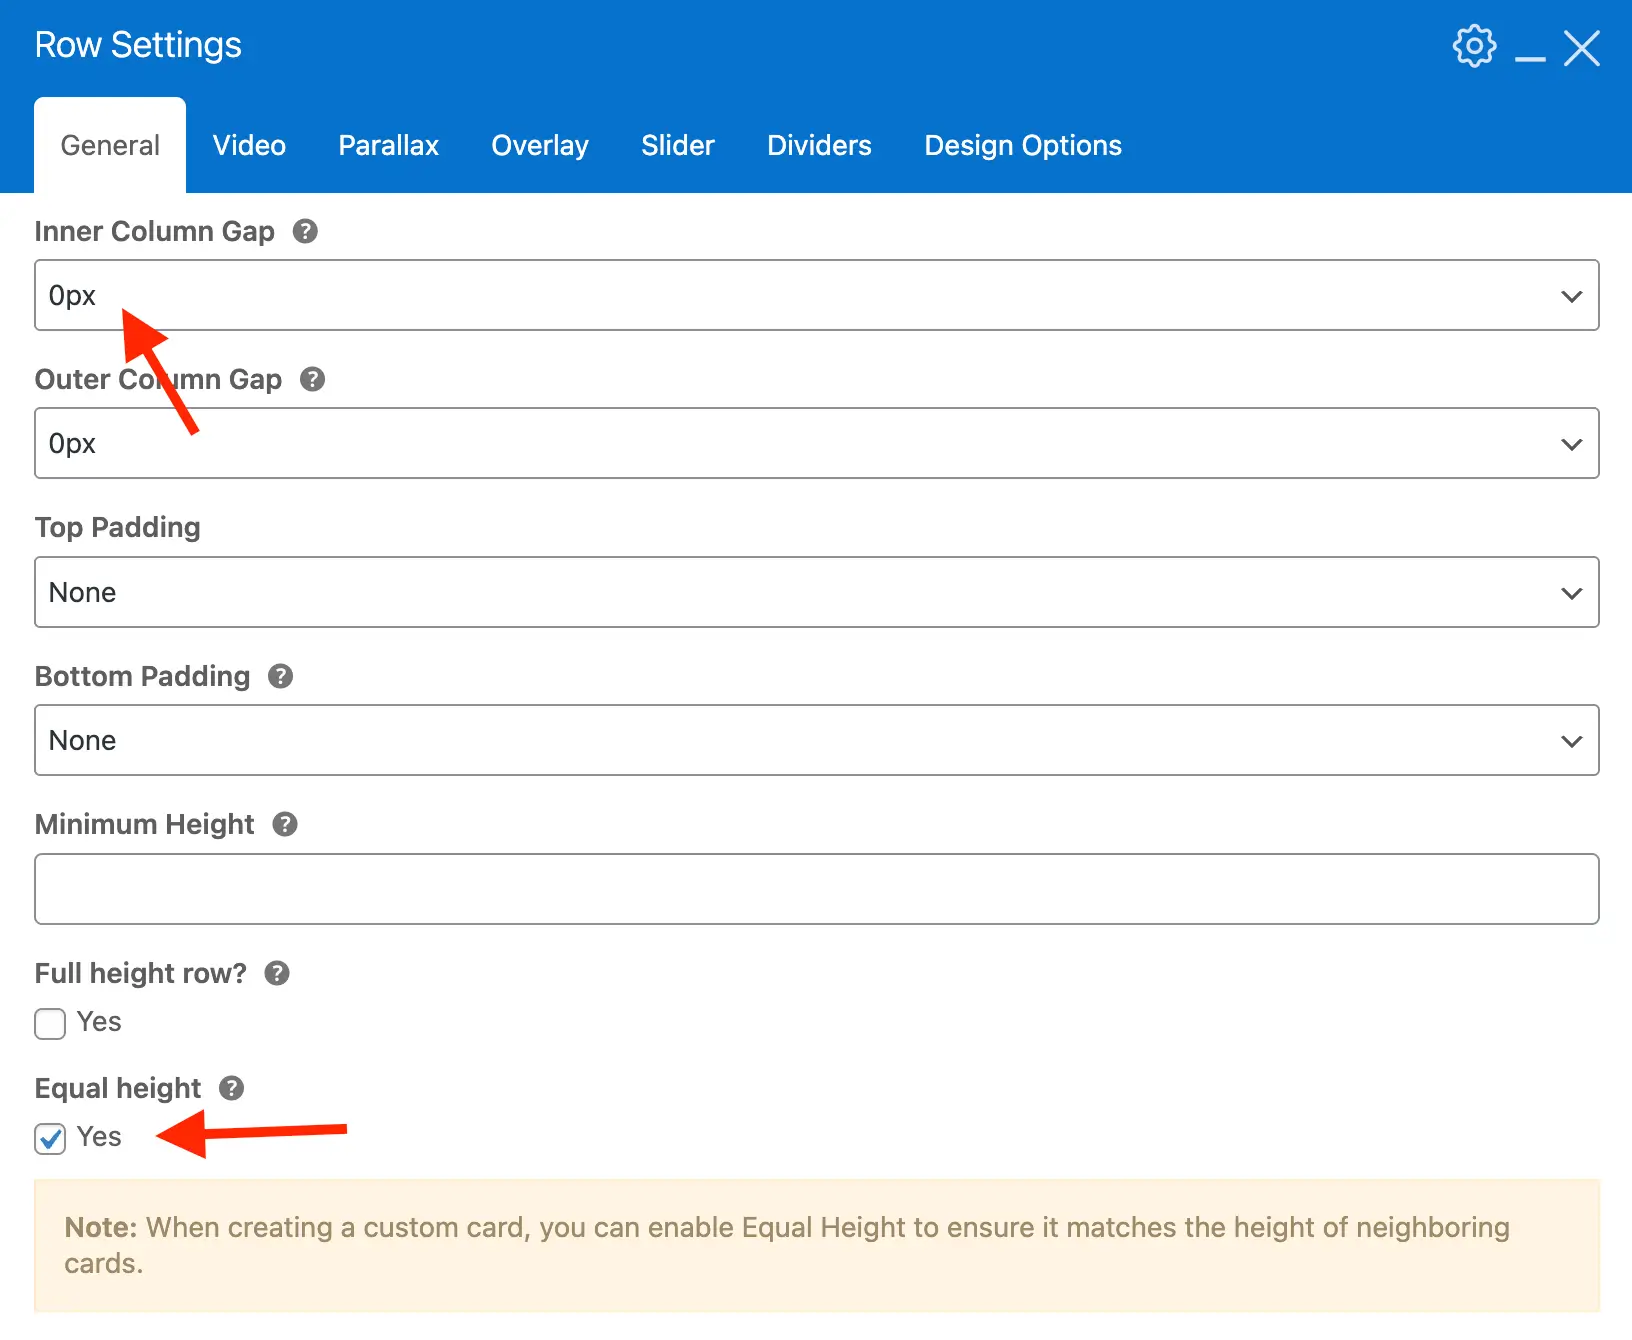This screenshot has height=1340, width=1632.
Task: Open the Inner Column Gap dropdown
Action: [1570, 295]
